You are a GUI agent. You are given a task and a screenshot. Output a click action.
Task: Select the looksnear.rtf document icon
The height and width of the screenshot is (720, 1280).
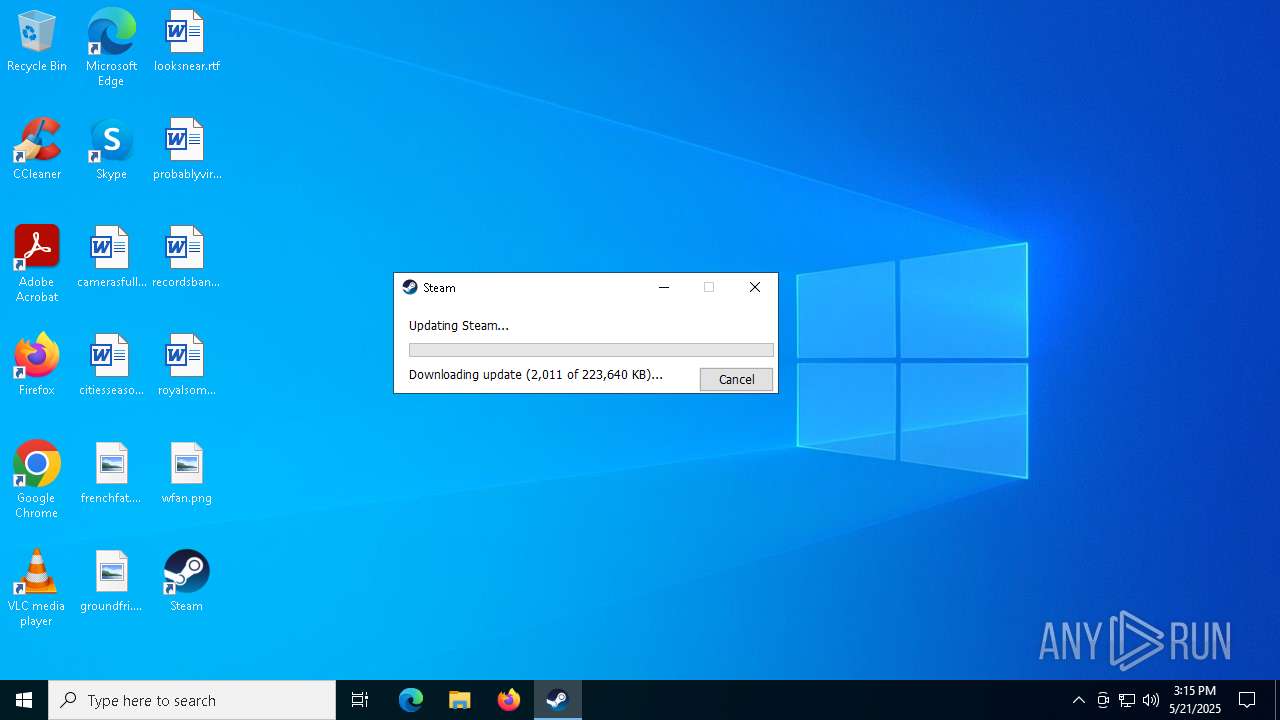[x=186, y=41]
